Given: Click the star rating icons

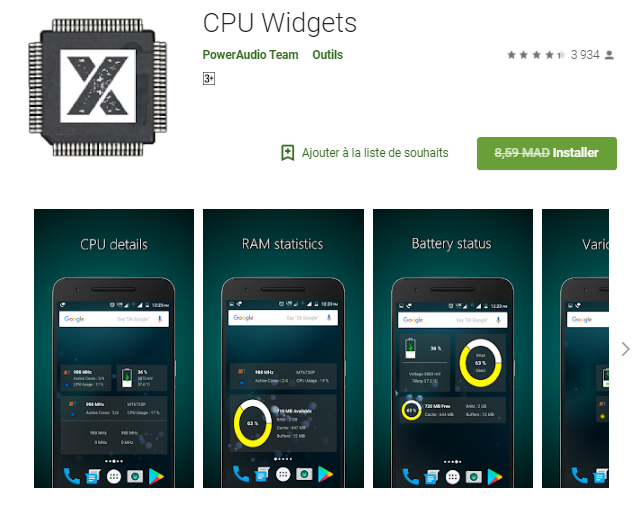Looking at the screenshot, I should pyautogui.click(x=536, y=55).
